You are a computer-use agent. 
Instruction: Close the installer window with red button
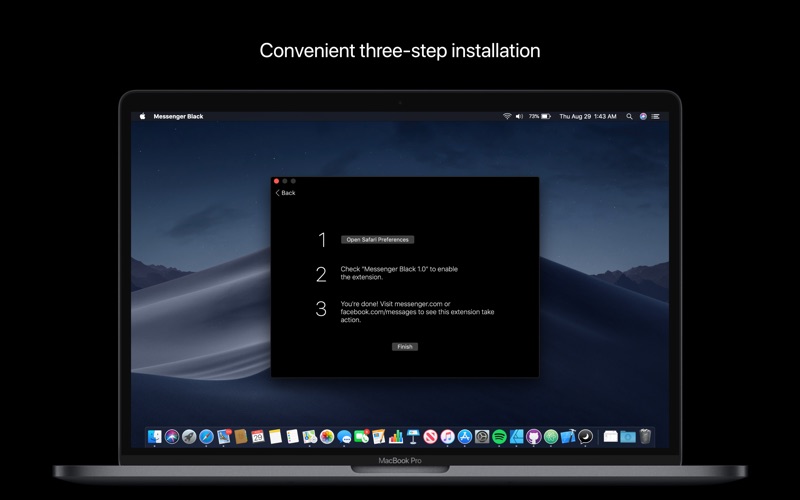[x=277, y=181]
